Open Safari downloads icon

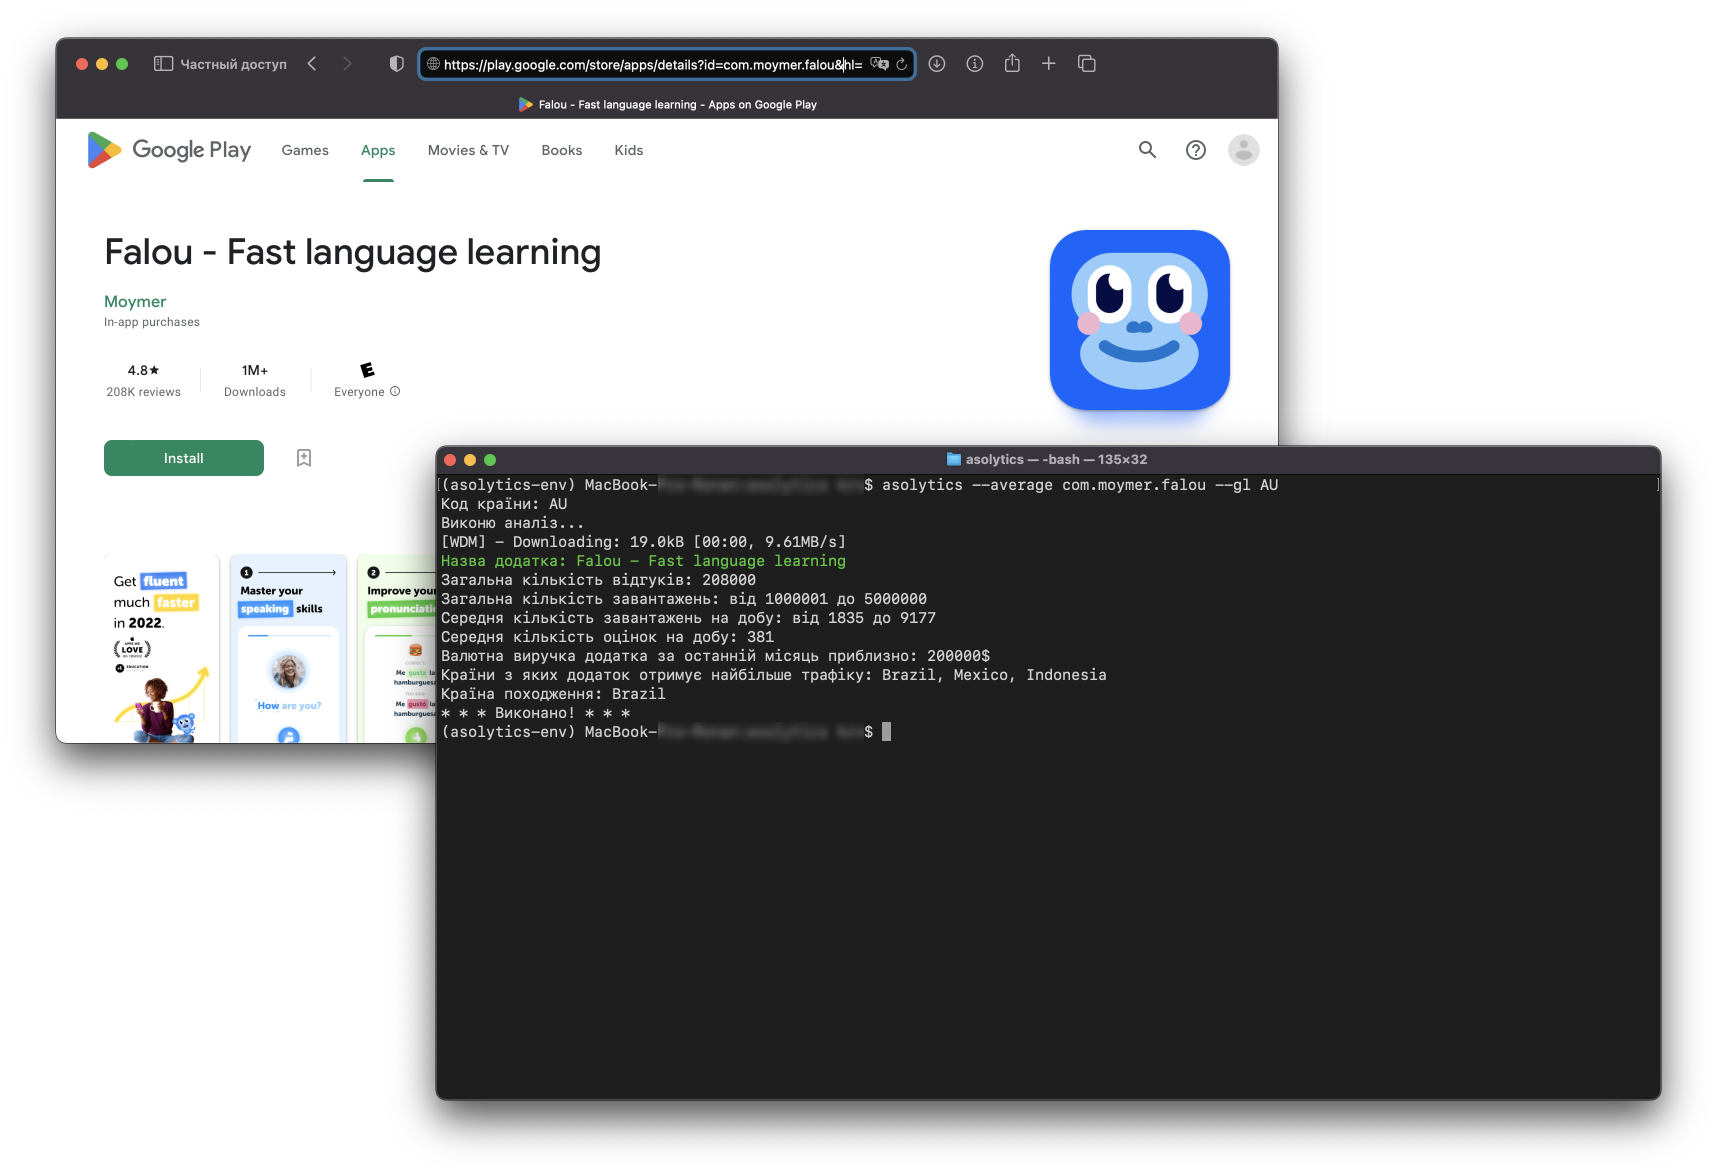pyautogui.click(x=937, y=64)
